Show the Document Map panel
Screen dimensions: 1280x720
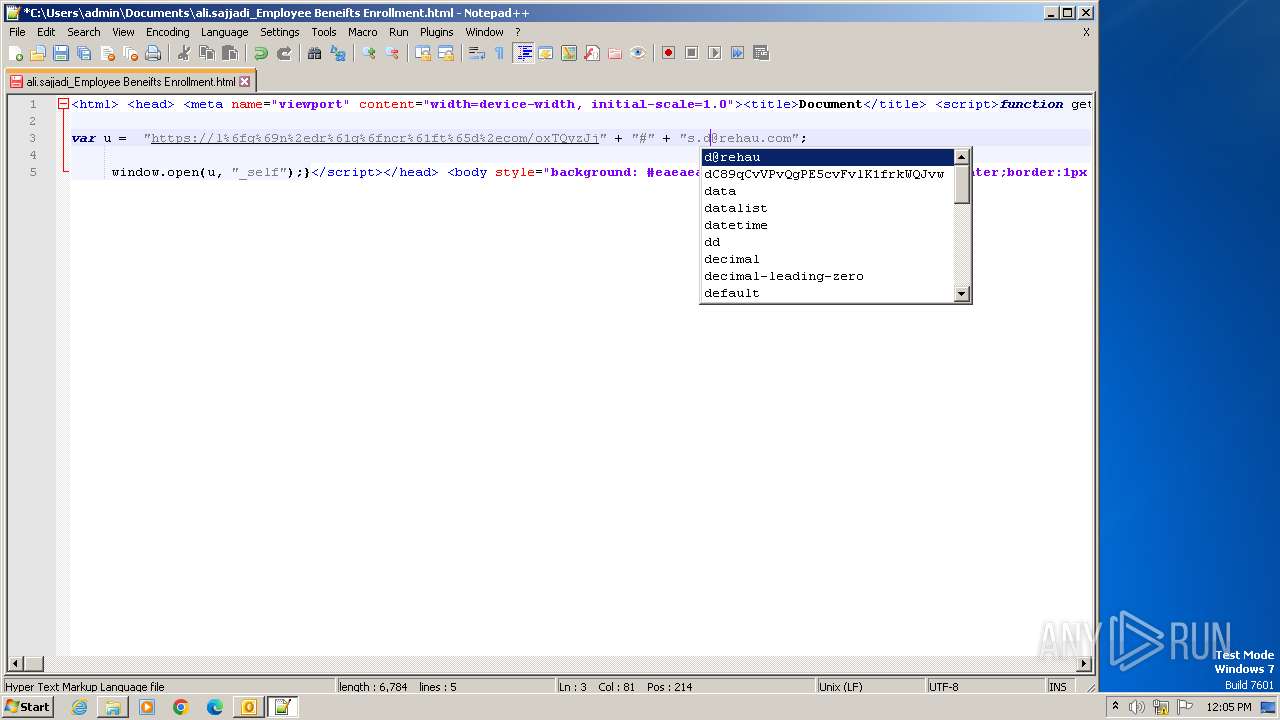[568, 53]
